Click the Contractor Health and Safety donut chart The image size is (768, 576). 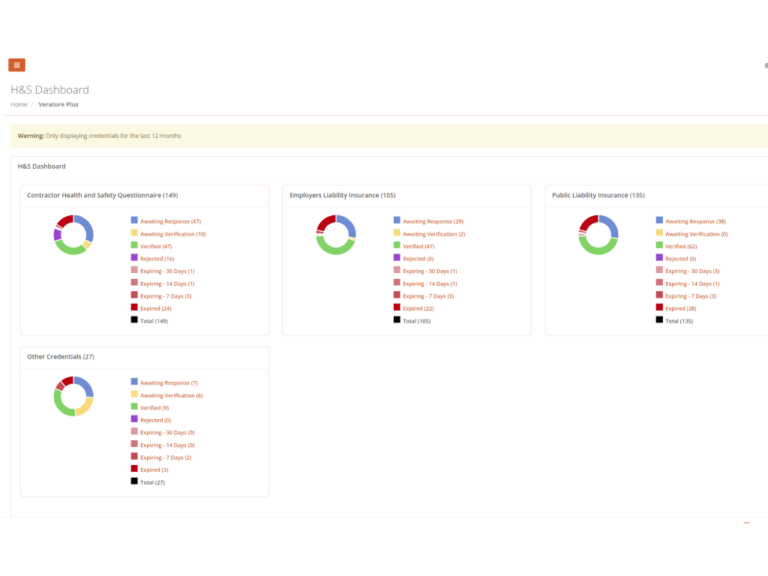(73, 235)
